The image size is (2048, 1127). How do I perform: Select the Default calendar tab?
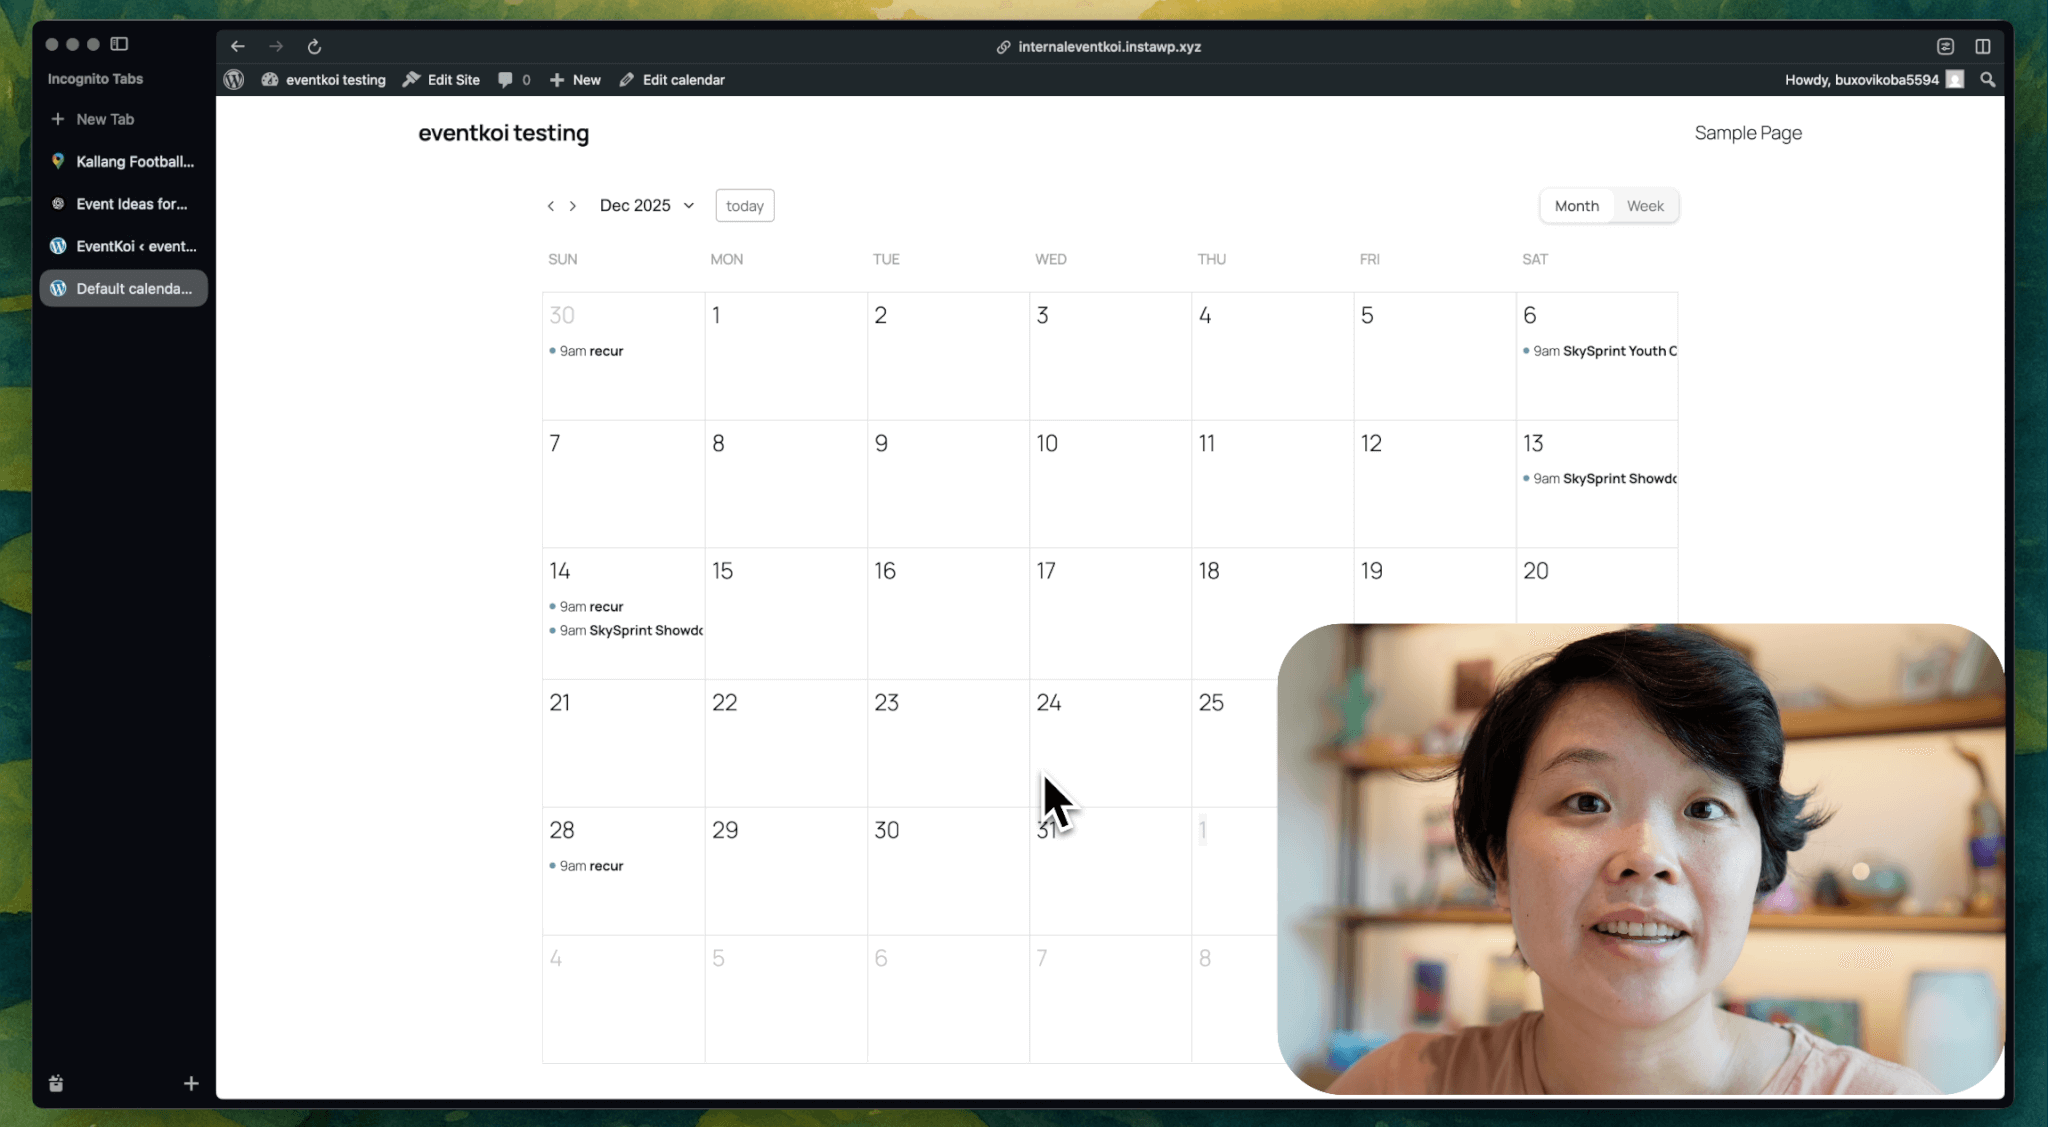point(123,288)
